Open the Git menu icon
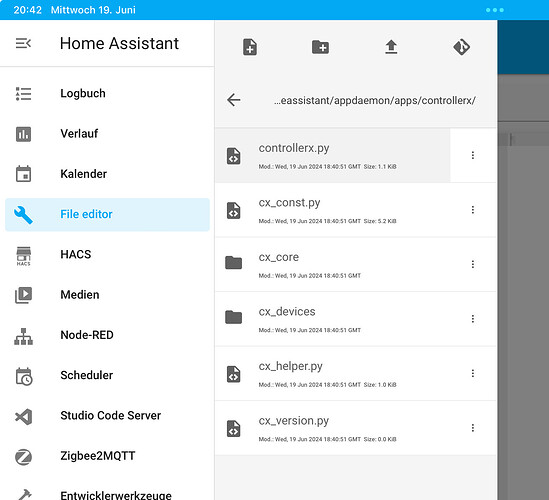 (x=461, y=47)
